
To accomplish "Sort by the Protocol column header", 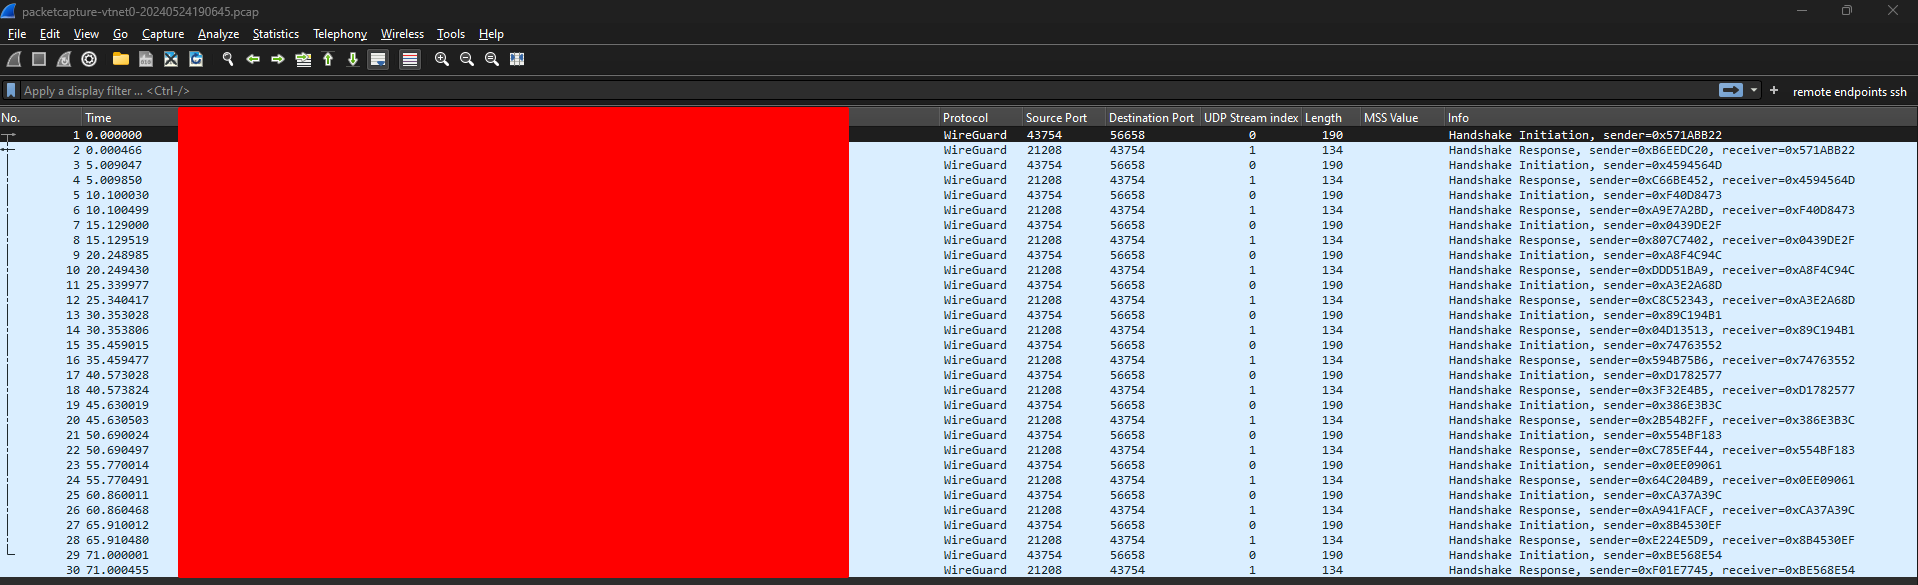I will coord(980,117).
